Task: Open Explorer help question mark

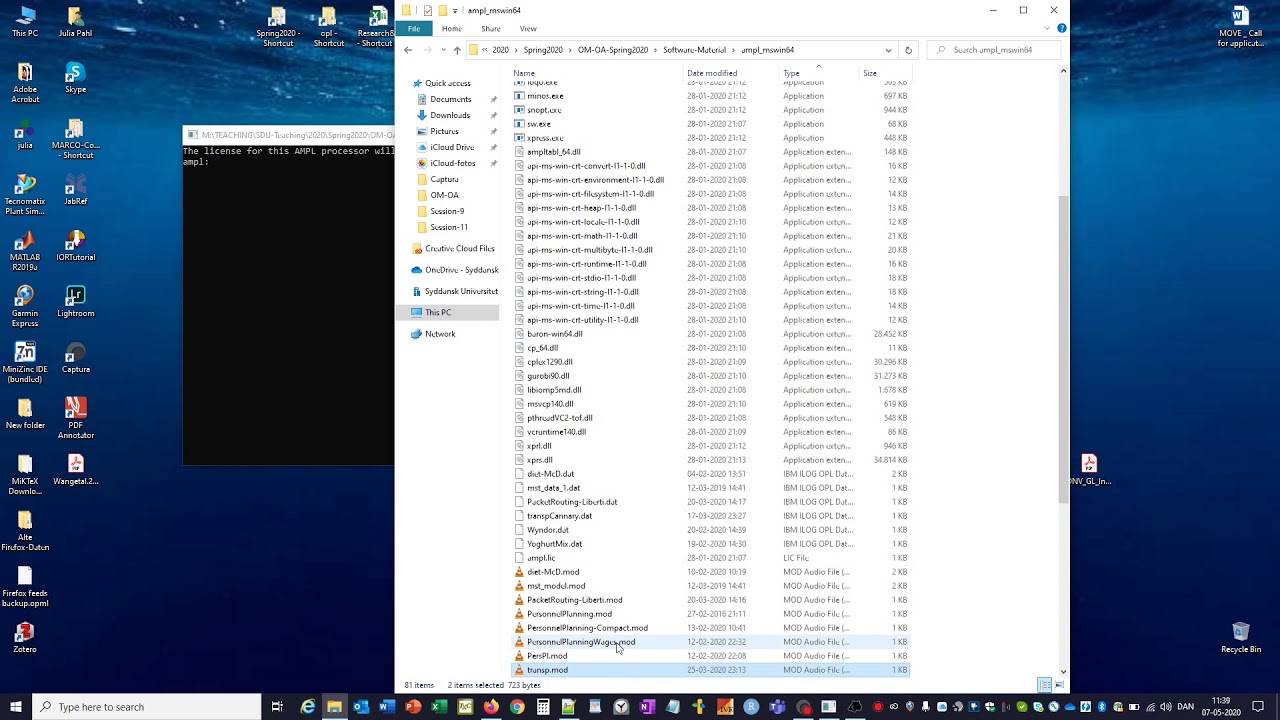Action: coord(1062,29)
